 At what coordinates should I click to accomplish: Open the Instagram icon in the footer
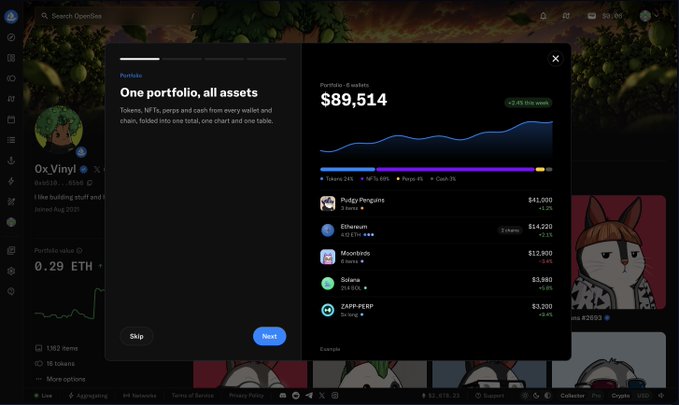[x=335, y=395]
